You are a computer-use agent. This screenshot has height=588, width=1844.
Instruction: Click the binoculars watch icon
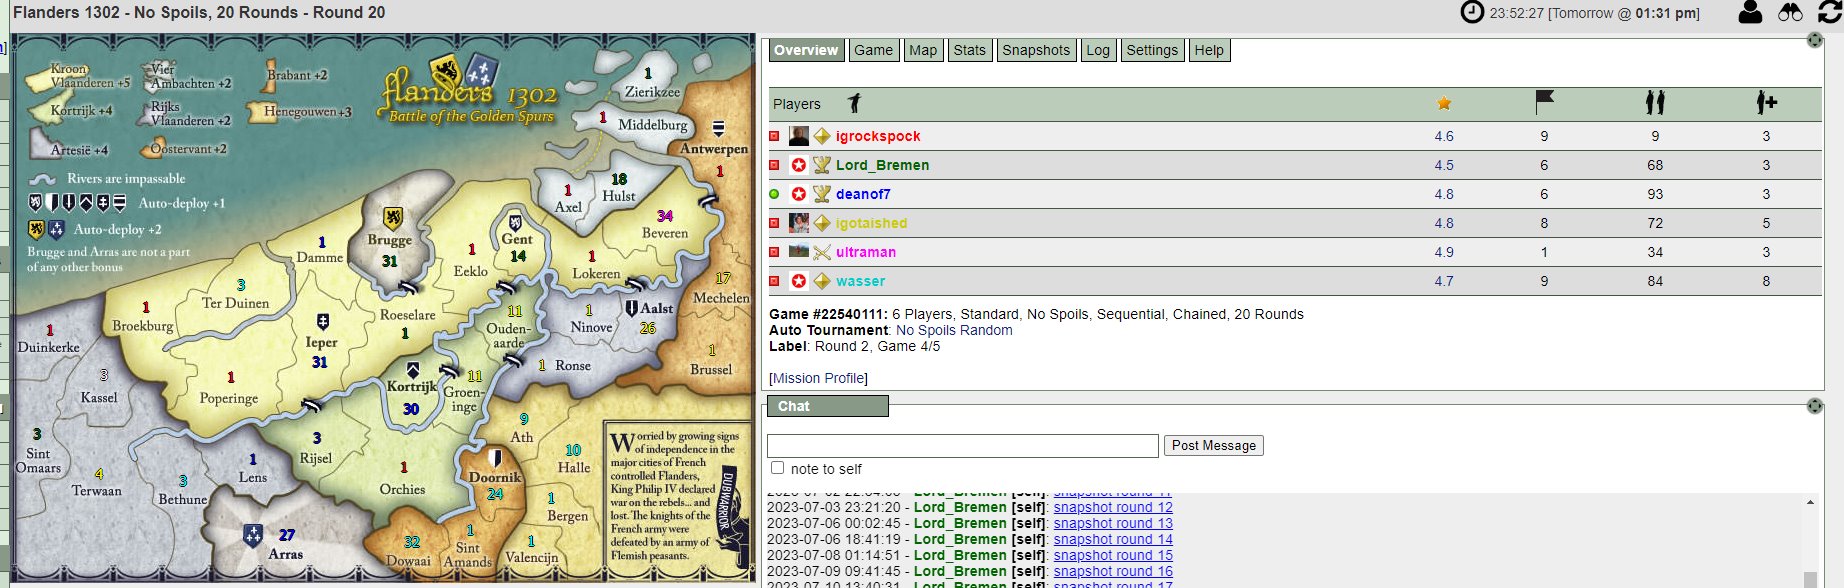click(x=1790, y=12)
